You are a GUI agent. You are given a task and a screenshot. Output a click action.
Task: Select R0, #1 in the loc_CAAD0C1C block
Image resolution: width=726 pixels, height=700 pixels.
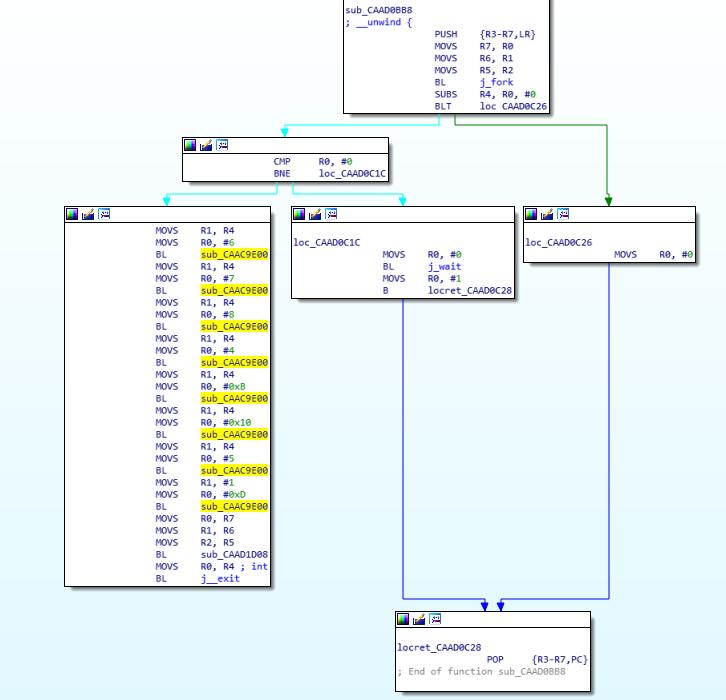pos(444,279)
